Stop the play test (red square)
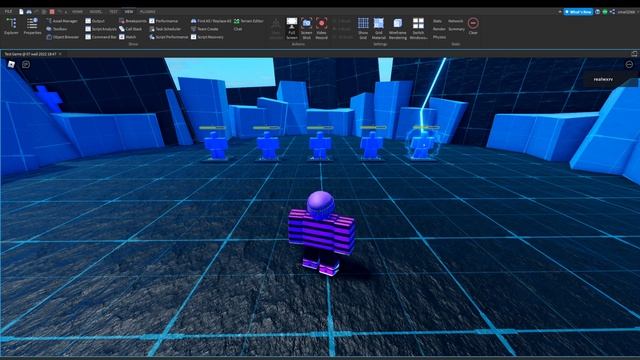The width and height of the screenshot is (640, 360). click(52, 11)
